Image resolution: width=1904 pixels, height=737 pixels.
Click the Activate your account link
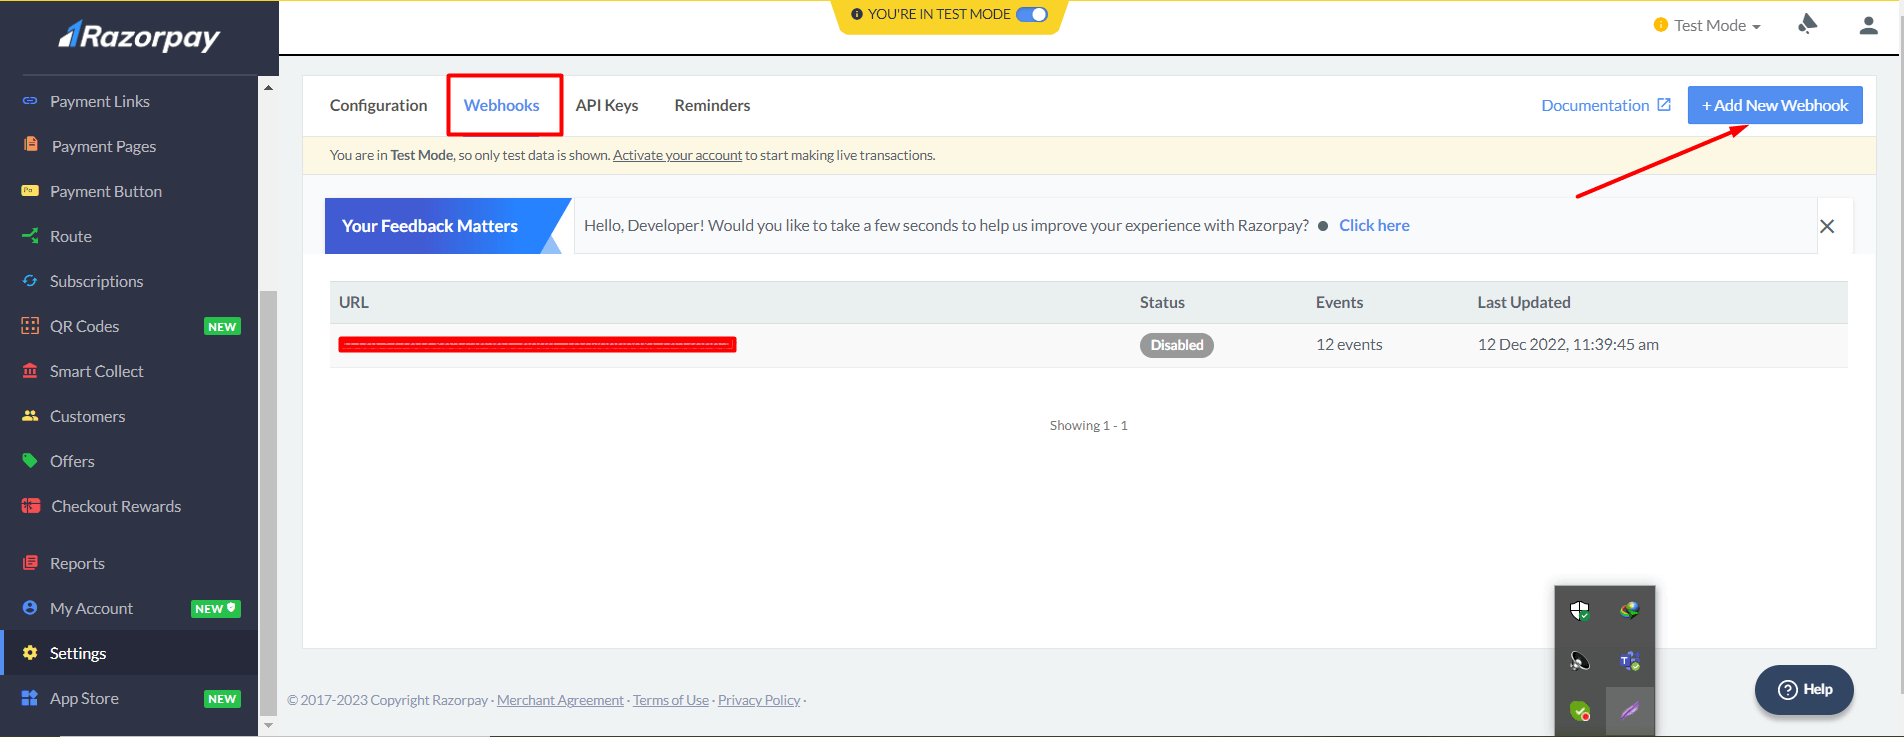[x=677, y=155]
